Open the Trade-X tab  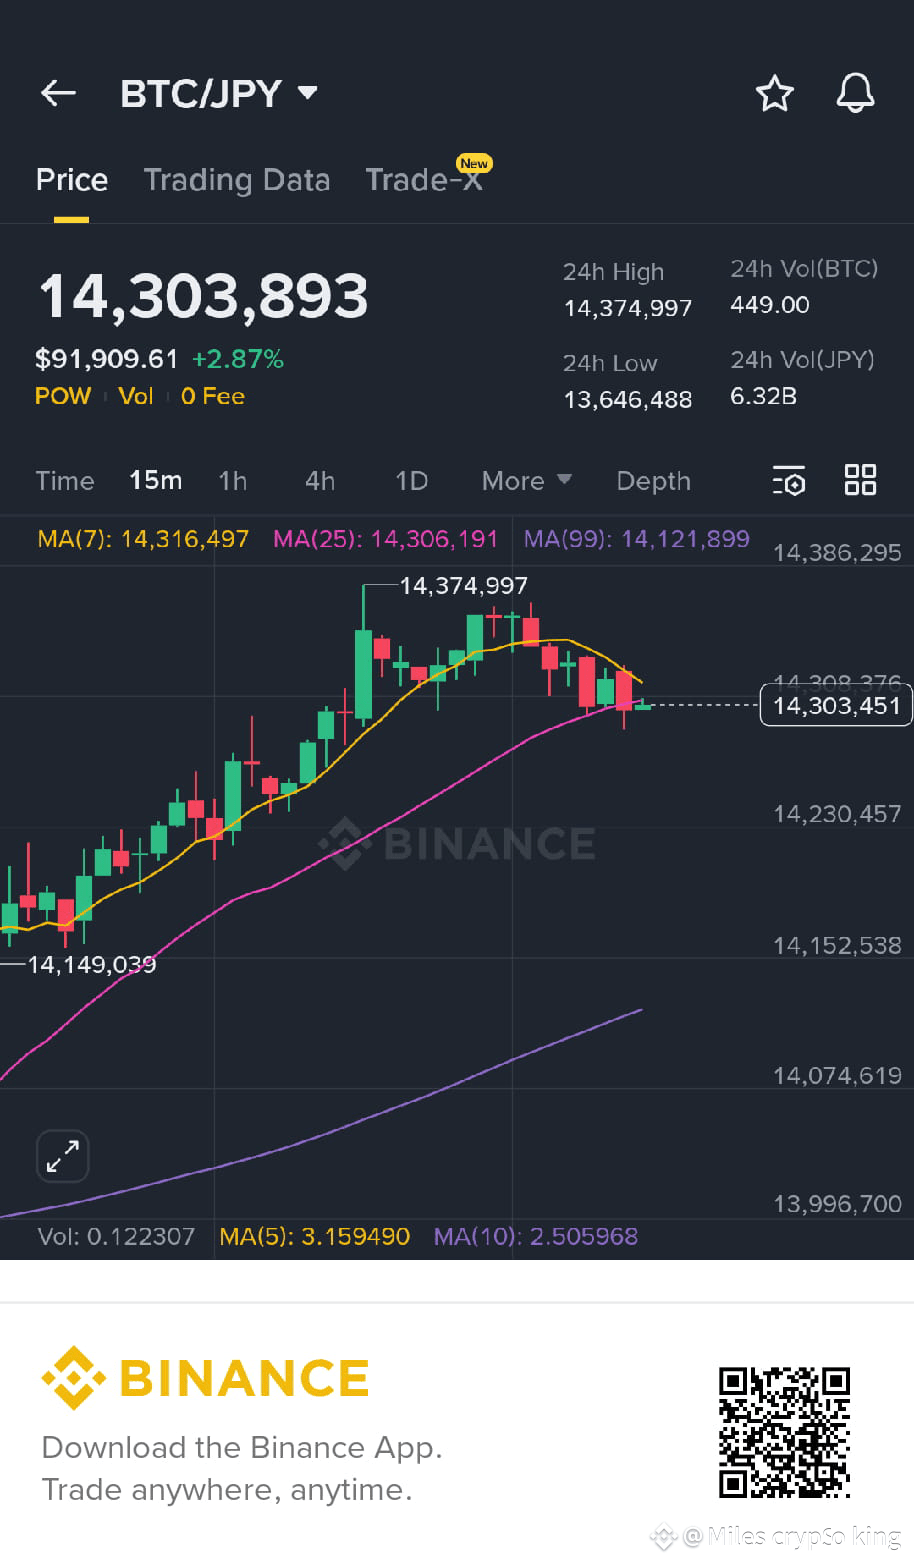pyautogui.click(x=425, y=180)
